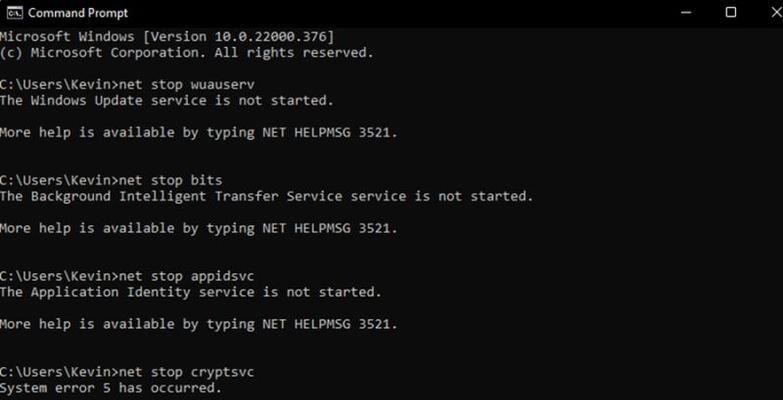This screenshot has height=400, width=783.
Task: Maximize the Command Prompt window
Action: (731, 12)
